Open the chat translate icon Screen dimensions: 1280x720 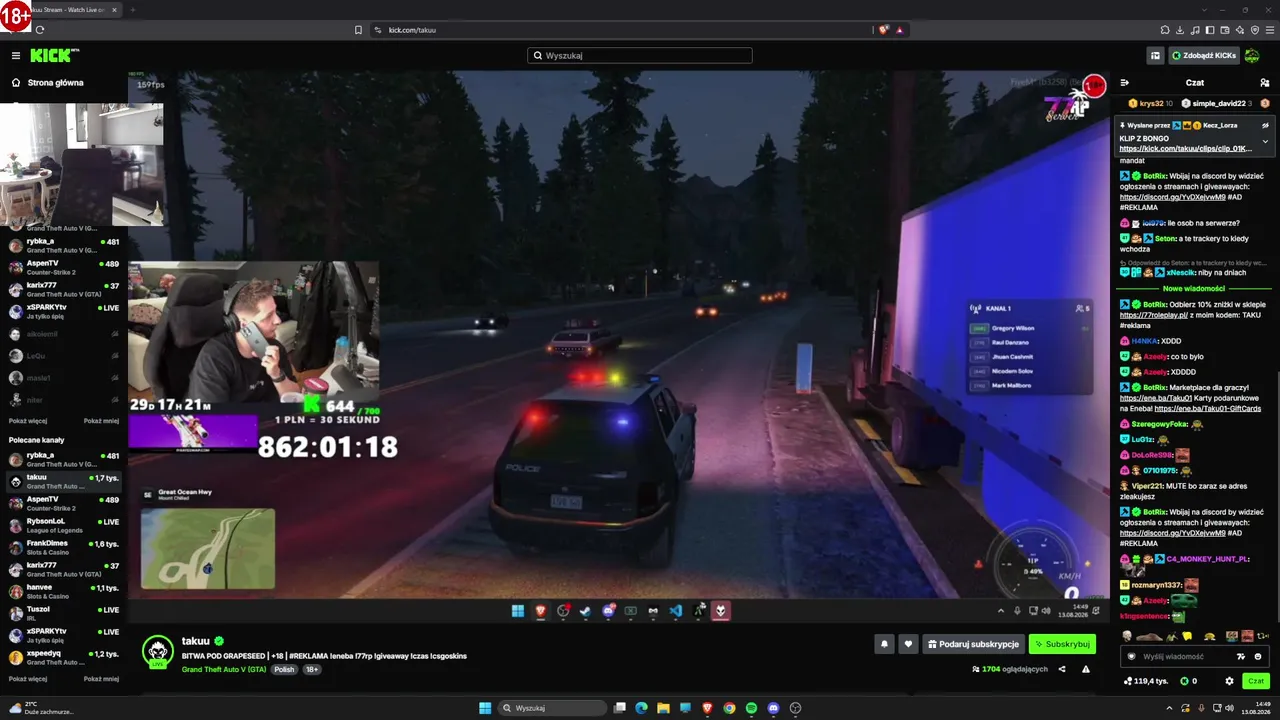(x=1241, y=656)
